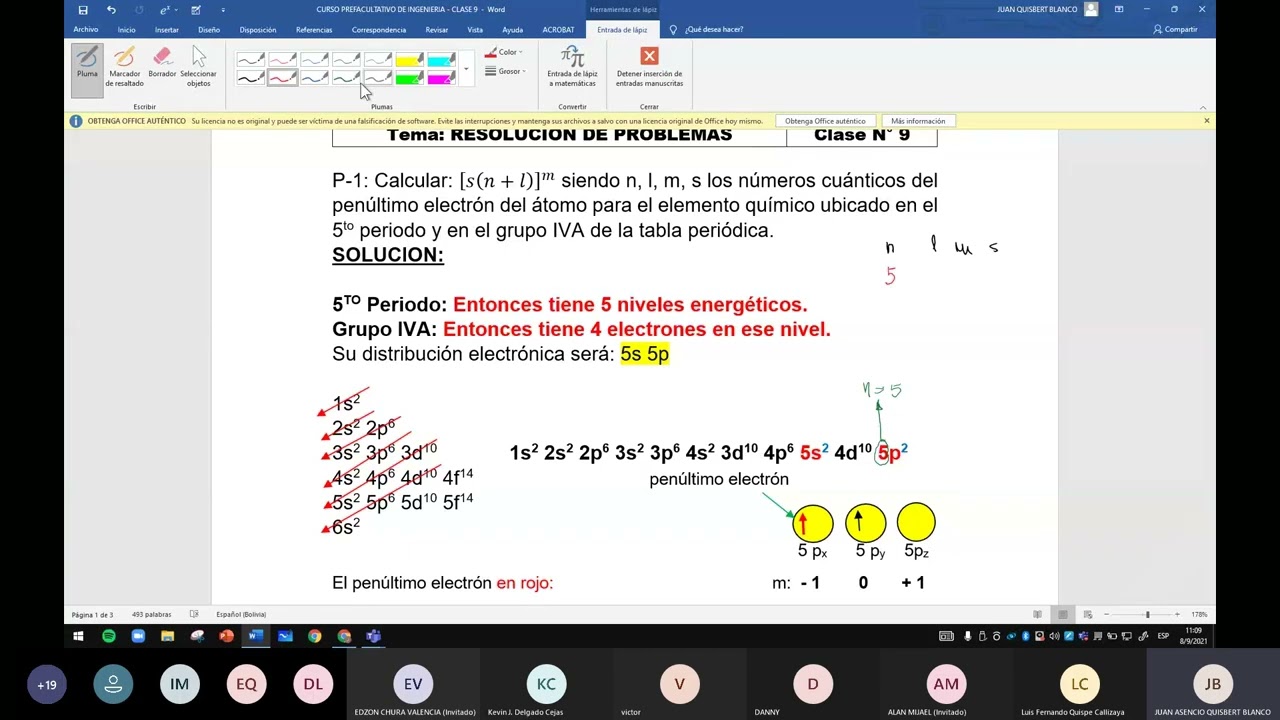Select EDZON CHURA VALENCIA participant tile
This screenshot has height=720, width=1280.
[413, 685]
